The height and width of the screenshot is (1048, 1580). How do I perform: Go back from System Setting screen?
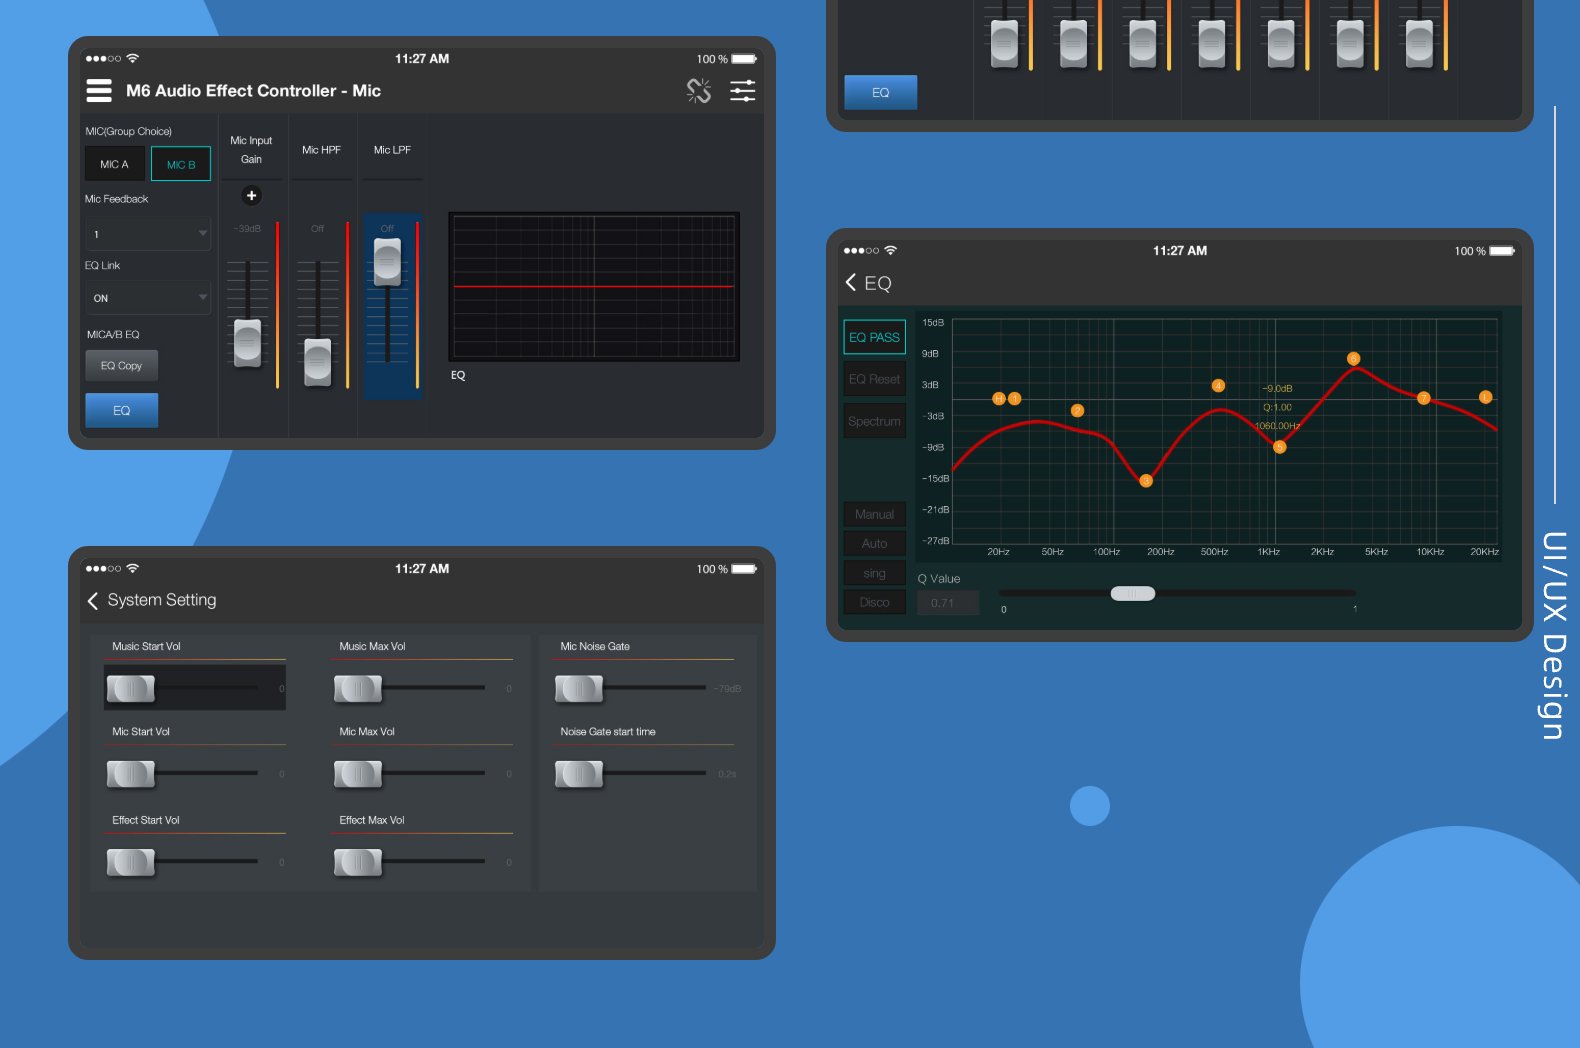point(93,600)
